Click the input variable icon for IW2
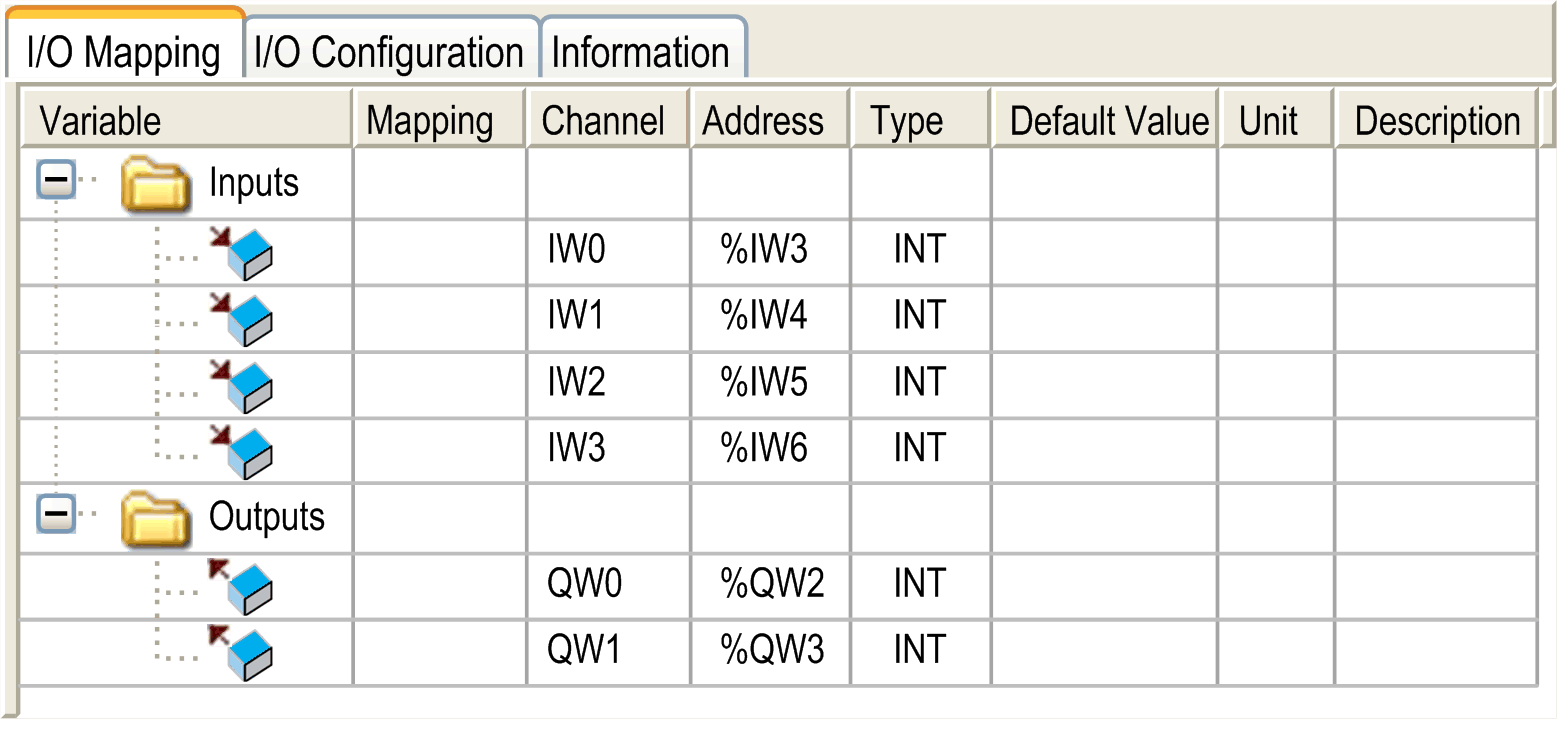Screen dimensions: 1557x756 tap(243, 386)
